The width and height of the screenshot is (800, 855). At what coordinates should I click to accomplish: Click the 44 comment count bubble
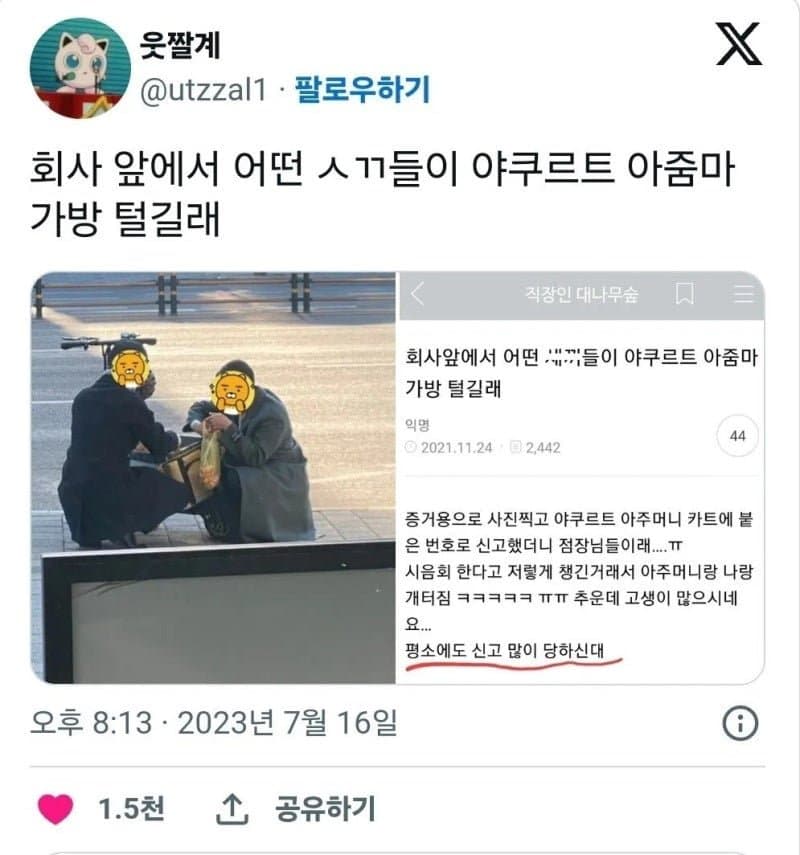[737, 436]
